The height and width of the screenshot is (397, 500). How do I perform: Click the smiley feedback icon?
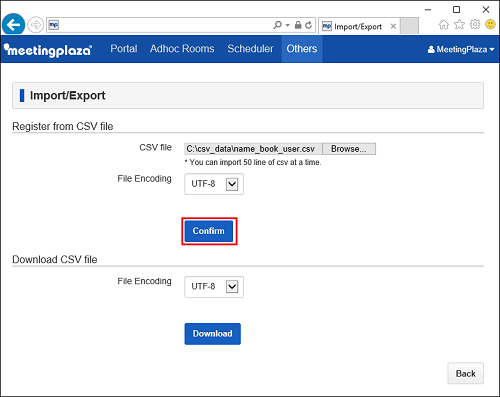coord(490,24)
